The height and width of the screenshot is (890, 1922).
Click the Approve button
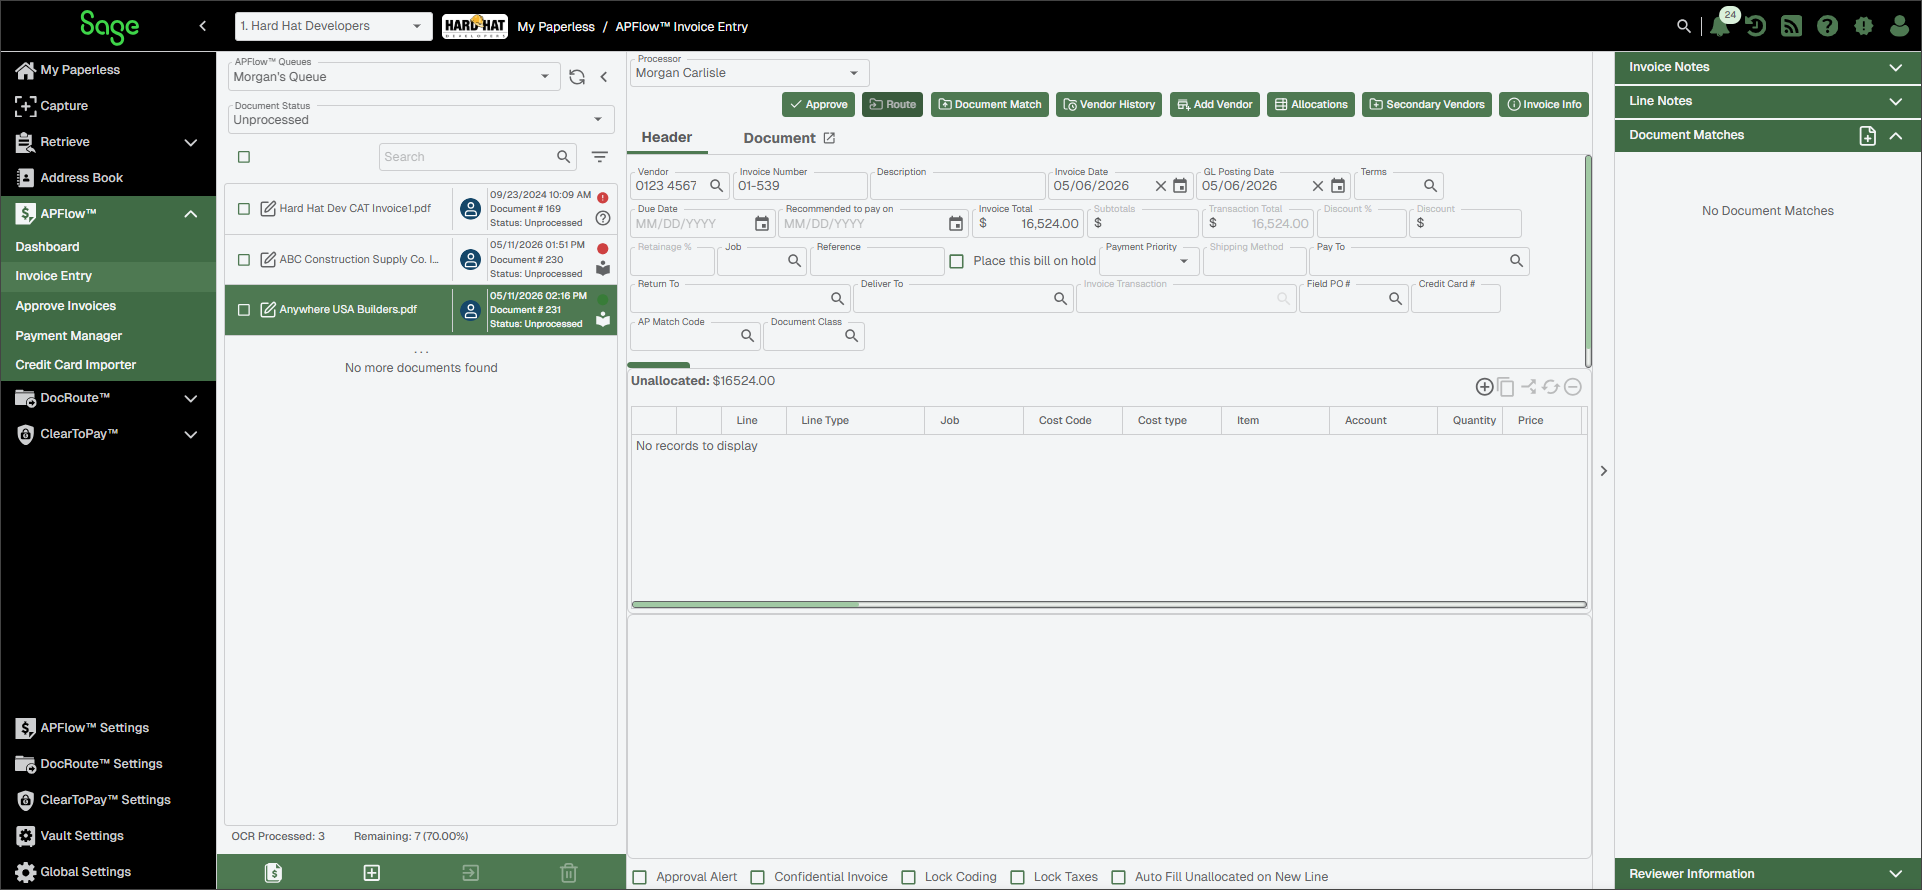(818, 105)
